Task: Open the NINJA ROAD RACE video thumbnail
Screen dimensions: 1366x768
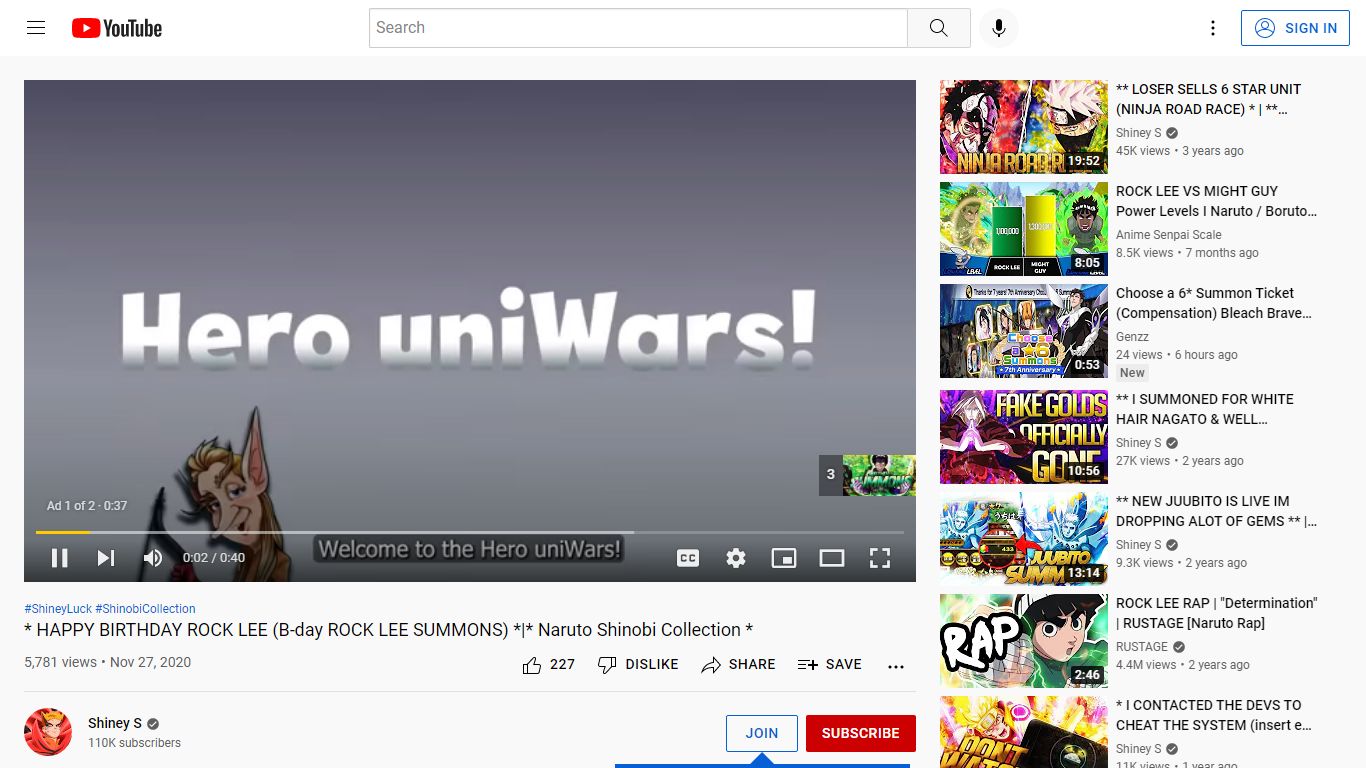Action: 1024,127
